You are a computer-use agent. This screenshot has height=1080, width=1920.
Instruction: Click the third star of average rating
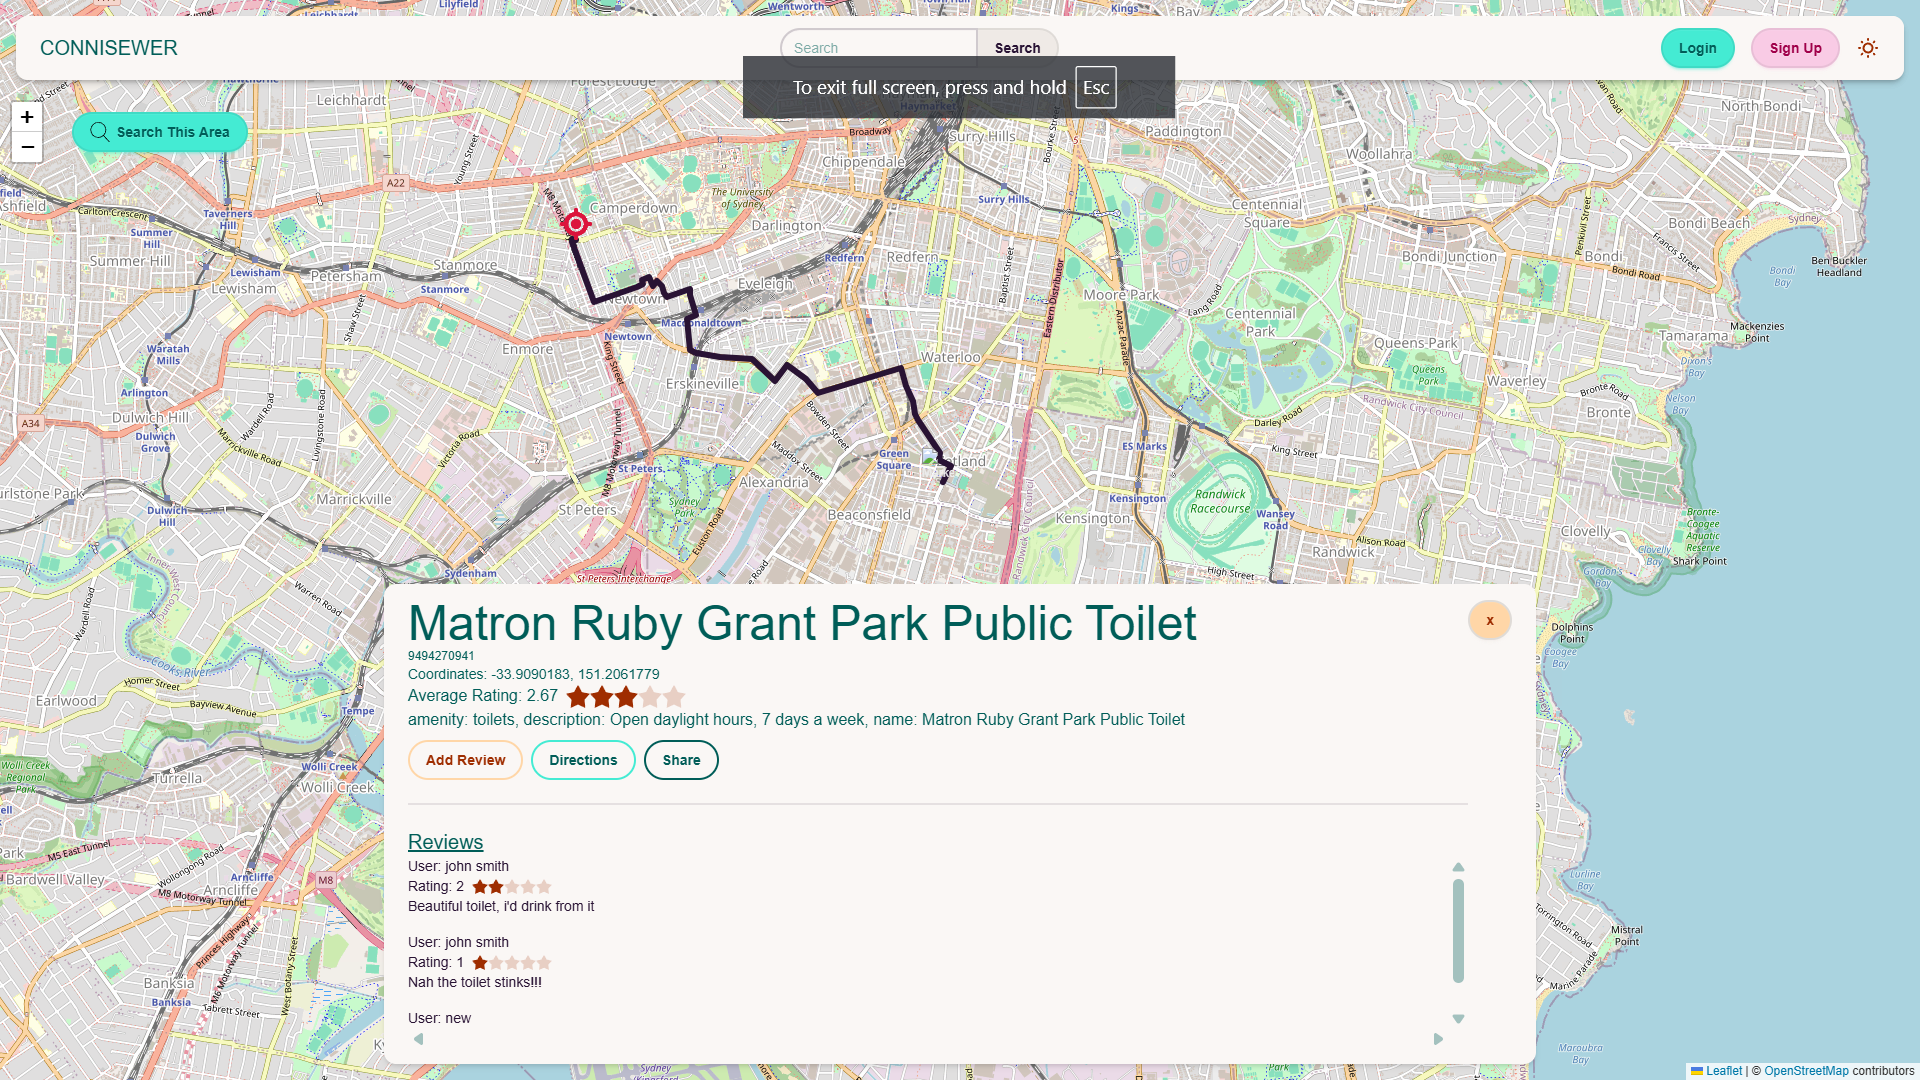[x=626, y=697]
